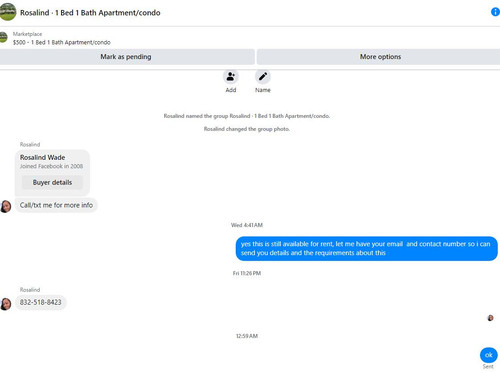Click Rosalind's avatar next to phone number
The width and height of the screenshot is (500, 373).
(x=6, y=304)
